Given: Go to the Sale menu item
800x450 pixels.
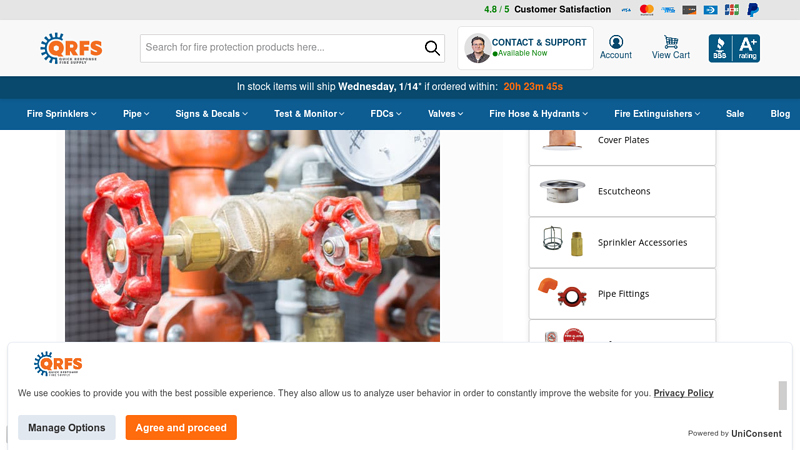Looking at the screenshot, I should click(735, 114).
